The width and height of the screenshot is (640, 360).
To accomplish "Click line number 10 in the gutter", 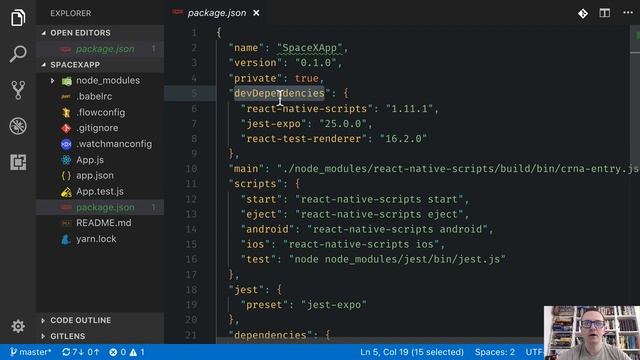I will click(x=191, y=169).
